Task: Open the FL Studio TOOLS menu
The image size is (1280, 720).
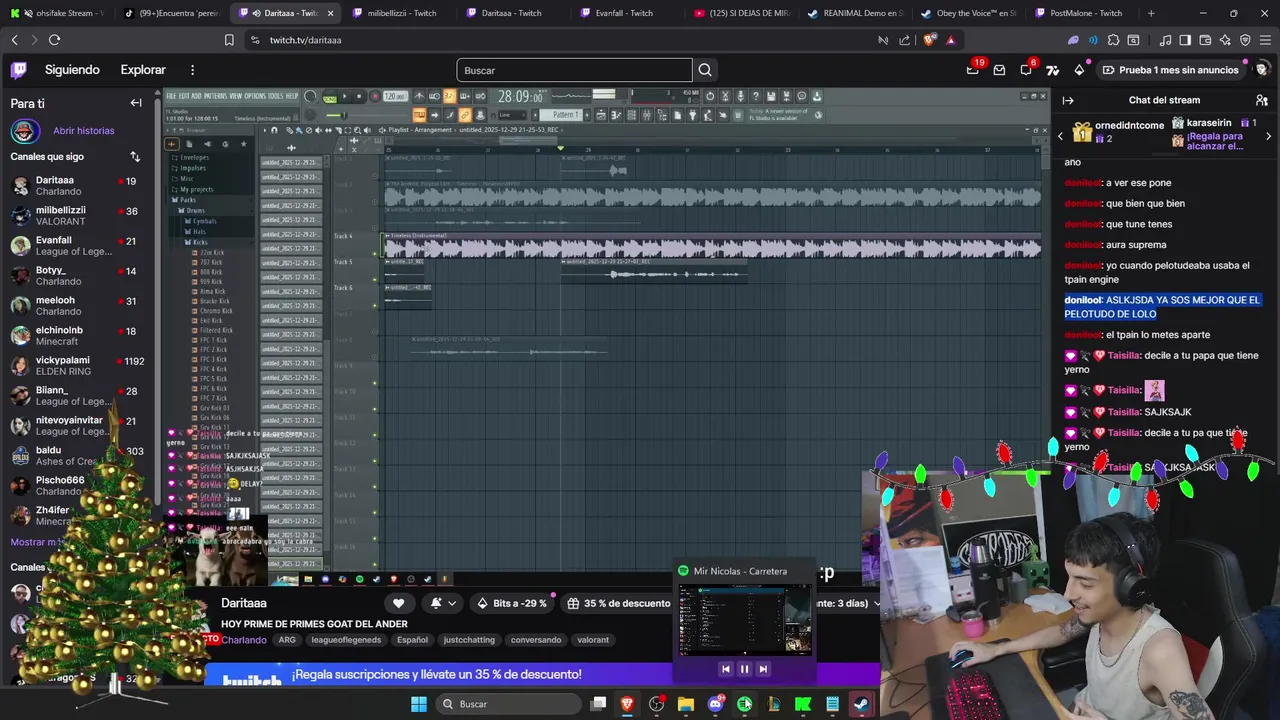Action: tap(275, 96)
